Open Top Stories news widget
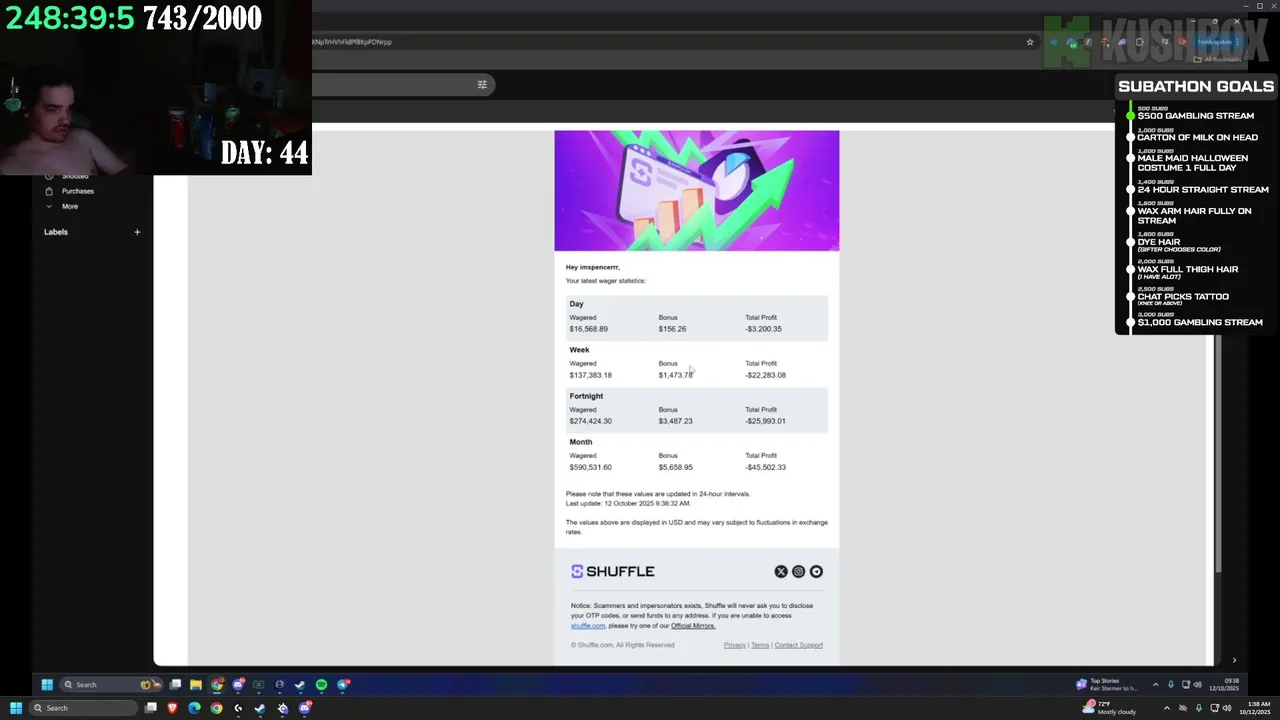1280x720 pixels. (x=1107, y=685)
